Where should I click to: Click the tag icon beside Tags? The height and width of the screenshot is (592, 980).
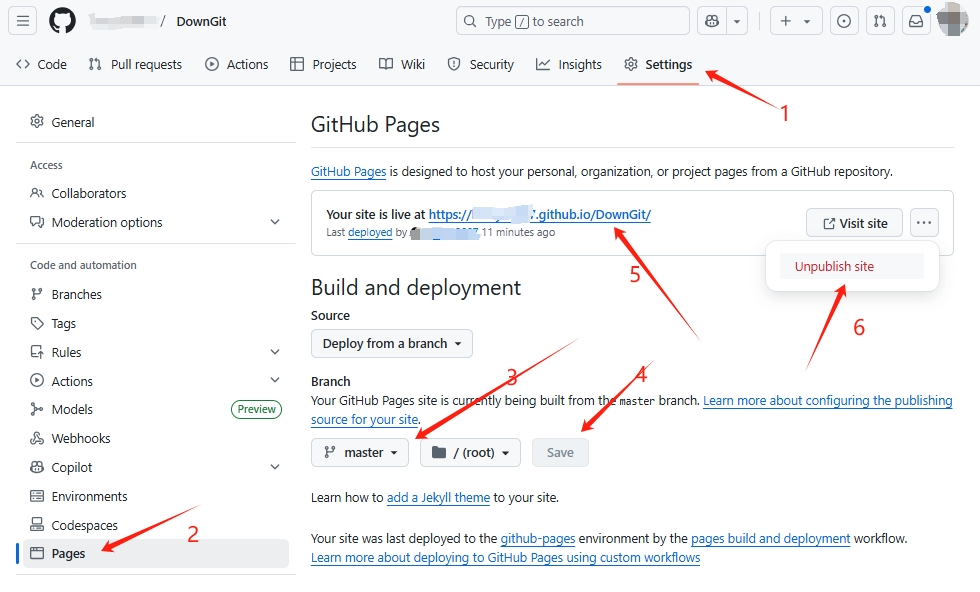point(37,323)
